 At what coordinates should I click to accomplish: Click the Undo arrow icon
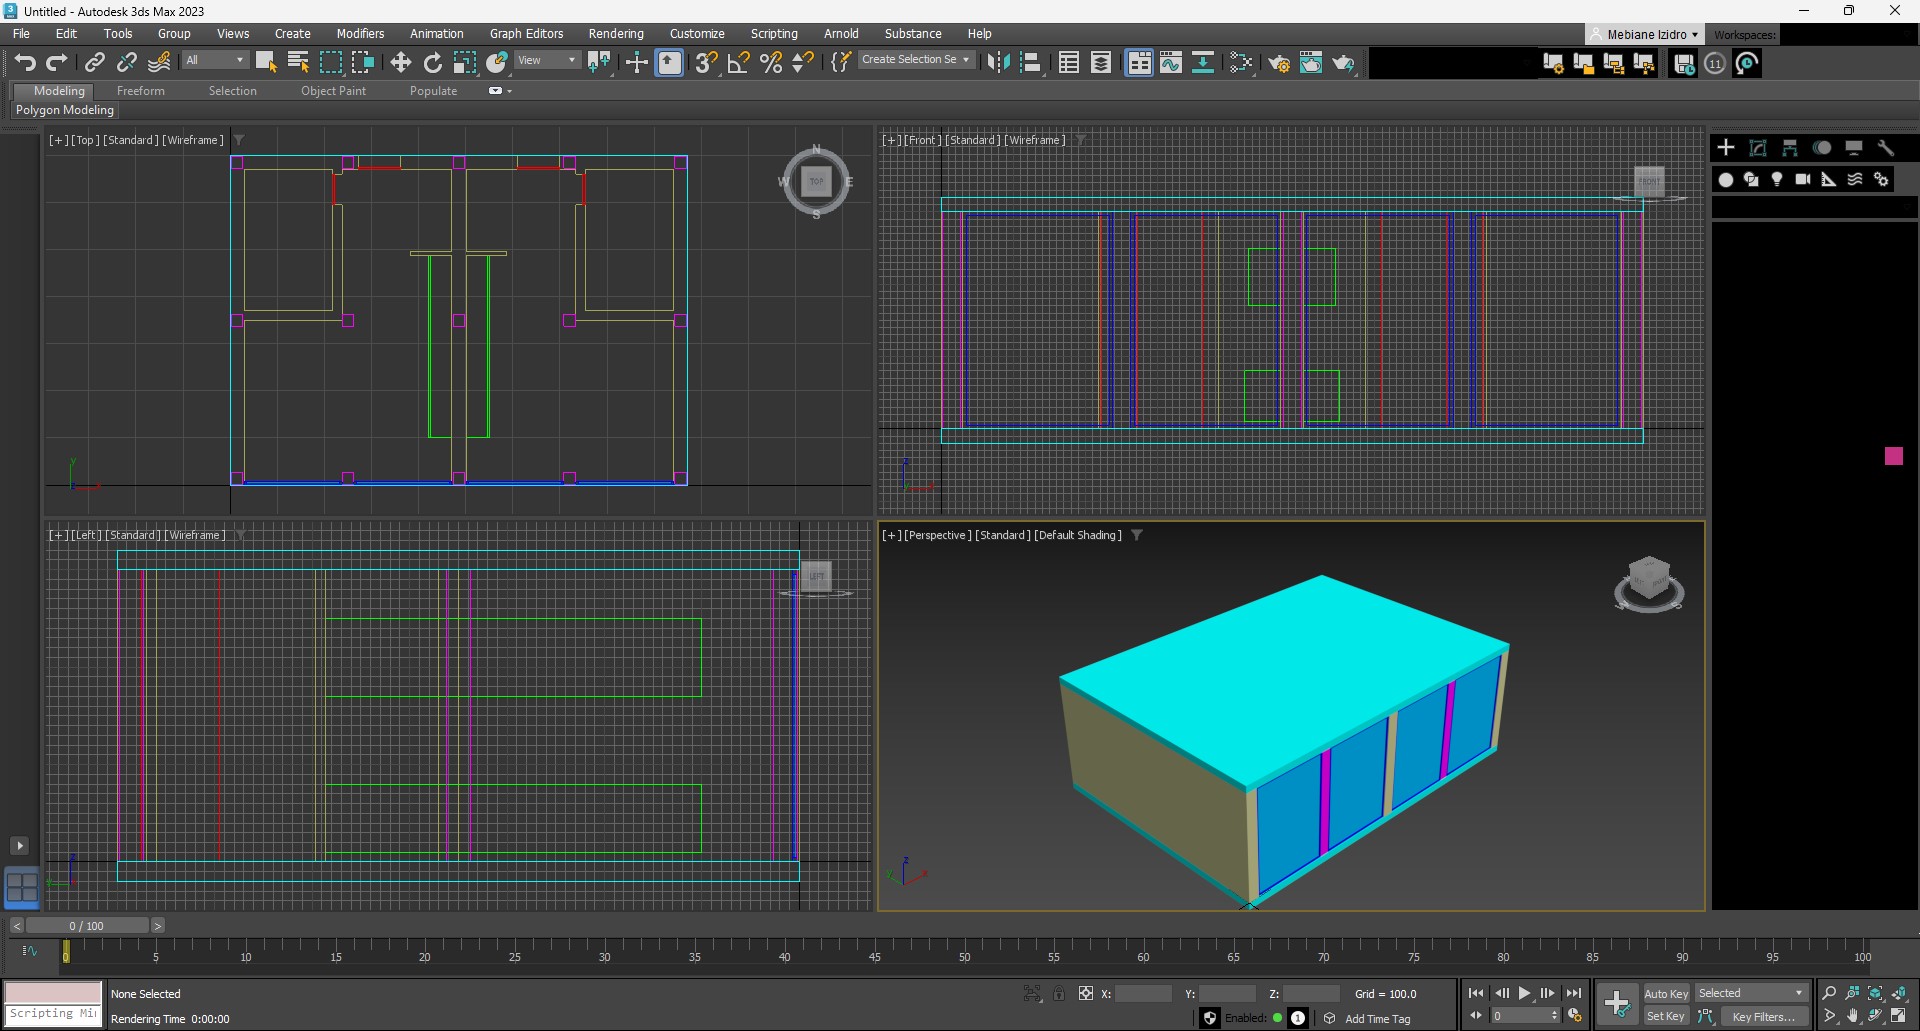click(25, 63)
